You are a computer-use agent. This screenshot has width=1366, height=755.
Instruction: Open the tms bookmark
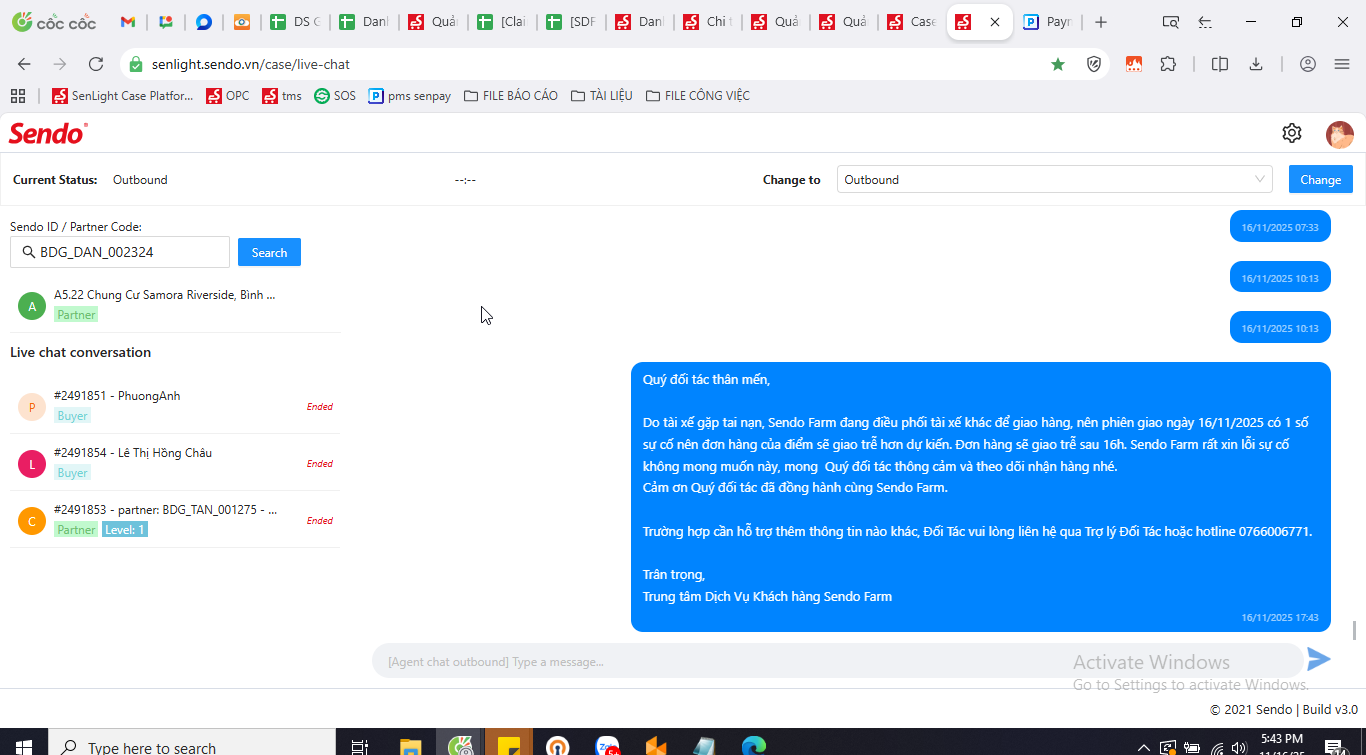282,96
